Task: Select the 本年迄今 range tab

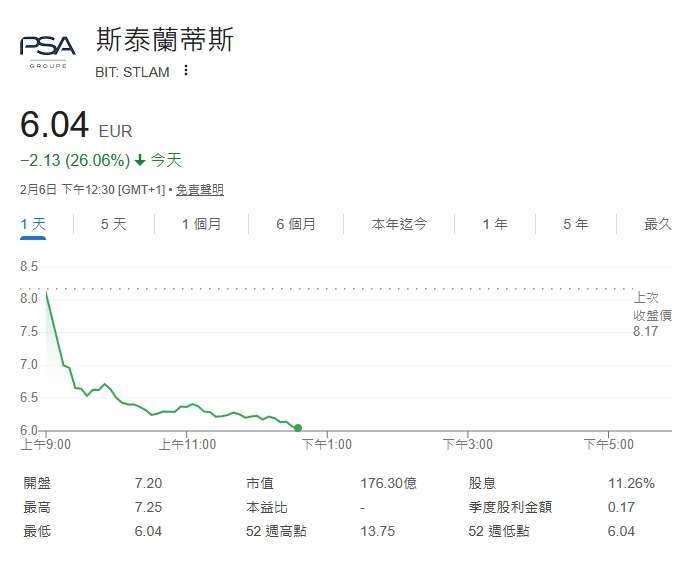Action: (399, 224)
